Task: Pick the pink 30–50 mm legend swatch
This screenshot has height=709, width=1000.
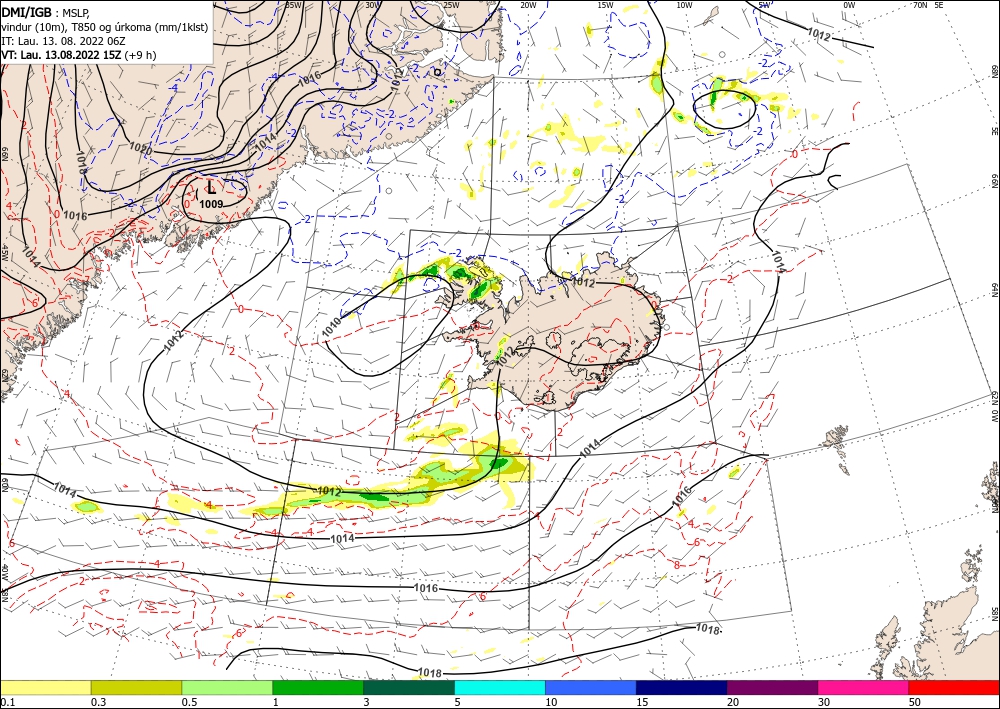Action: click(864, 687)
